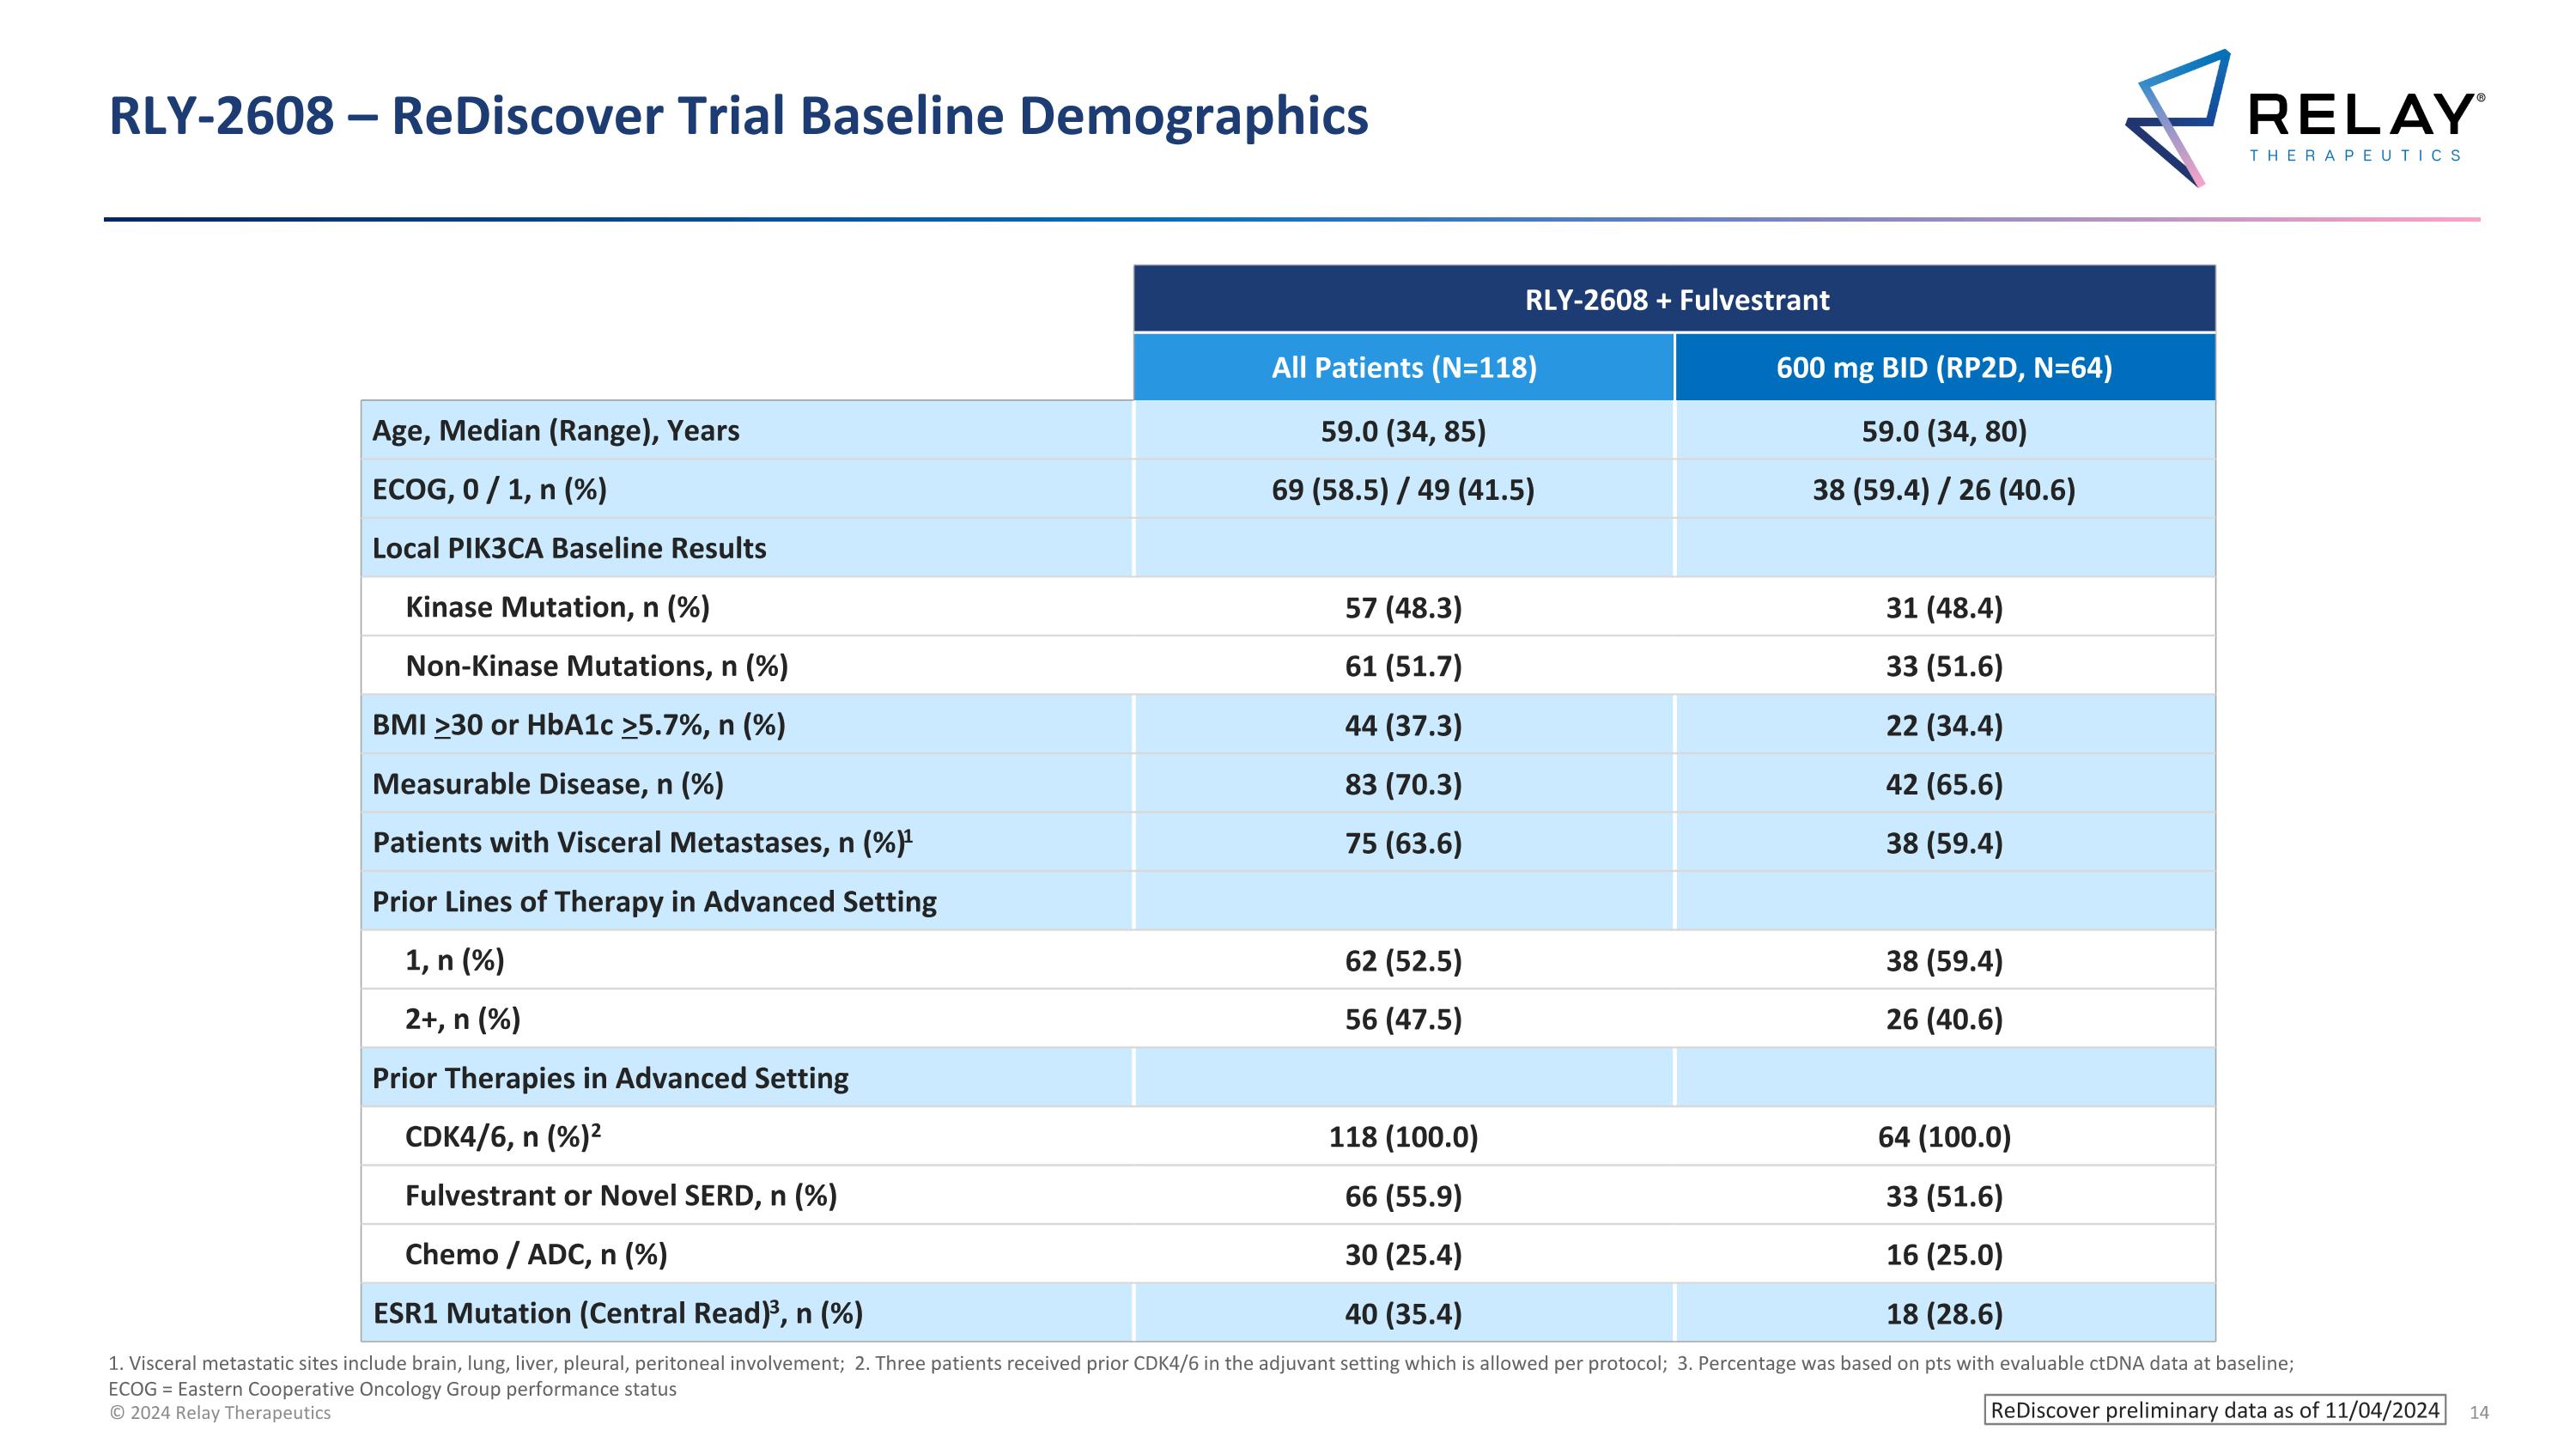2576x1449 pixels.
Task: Click Prior Lines of Therapy in Advanced Setting
Action: (654, 902)
